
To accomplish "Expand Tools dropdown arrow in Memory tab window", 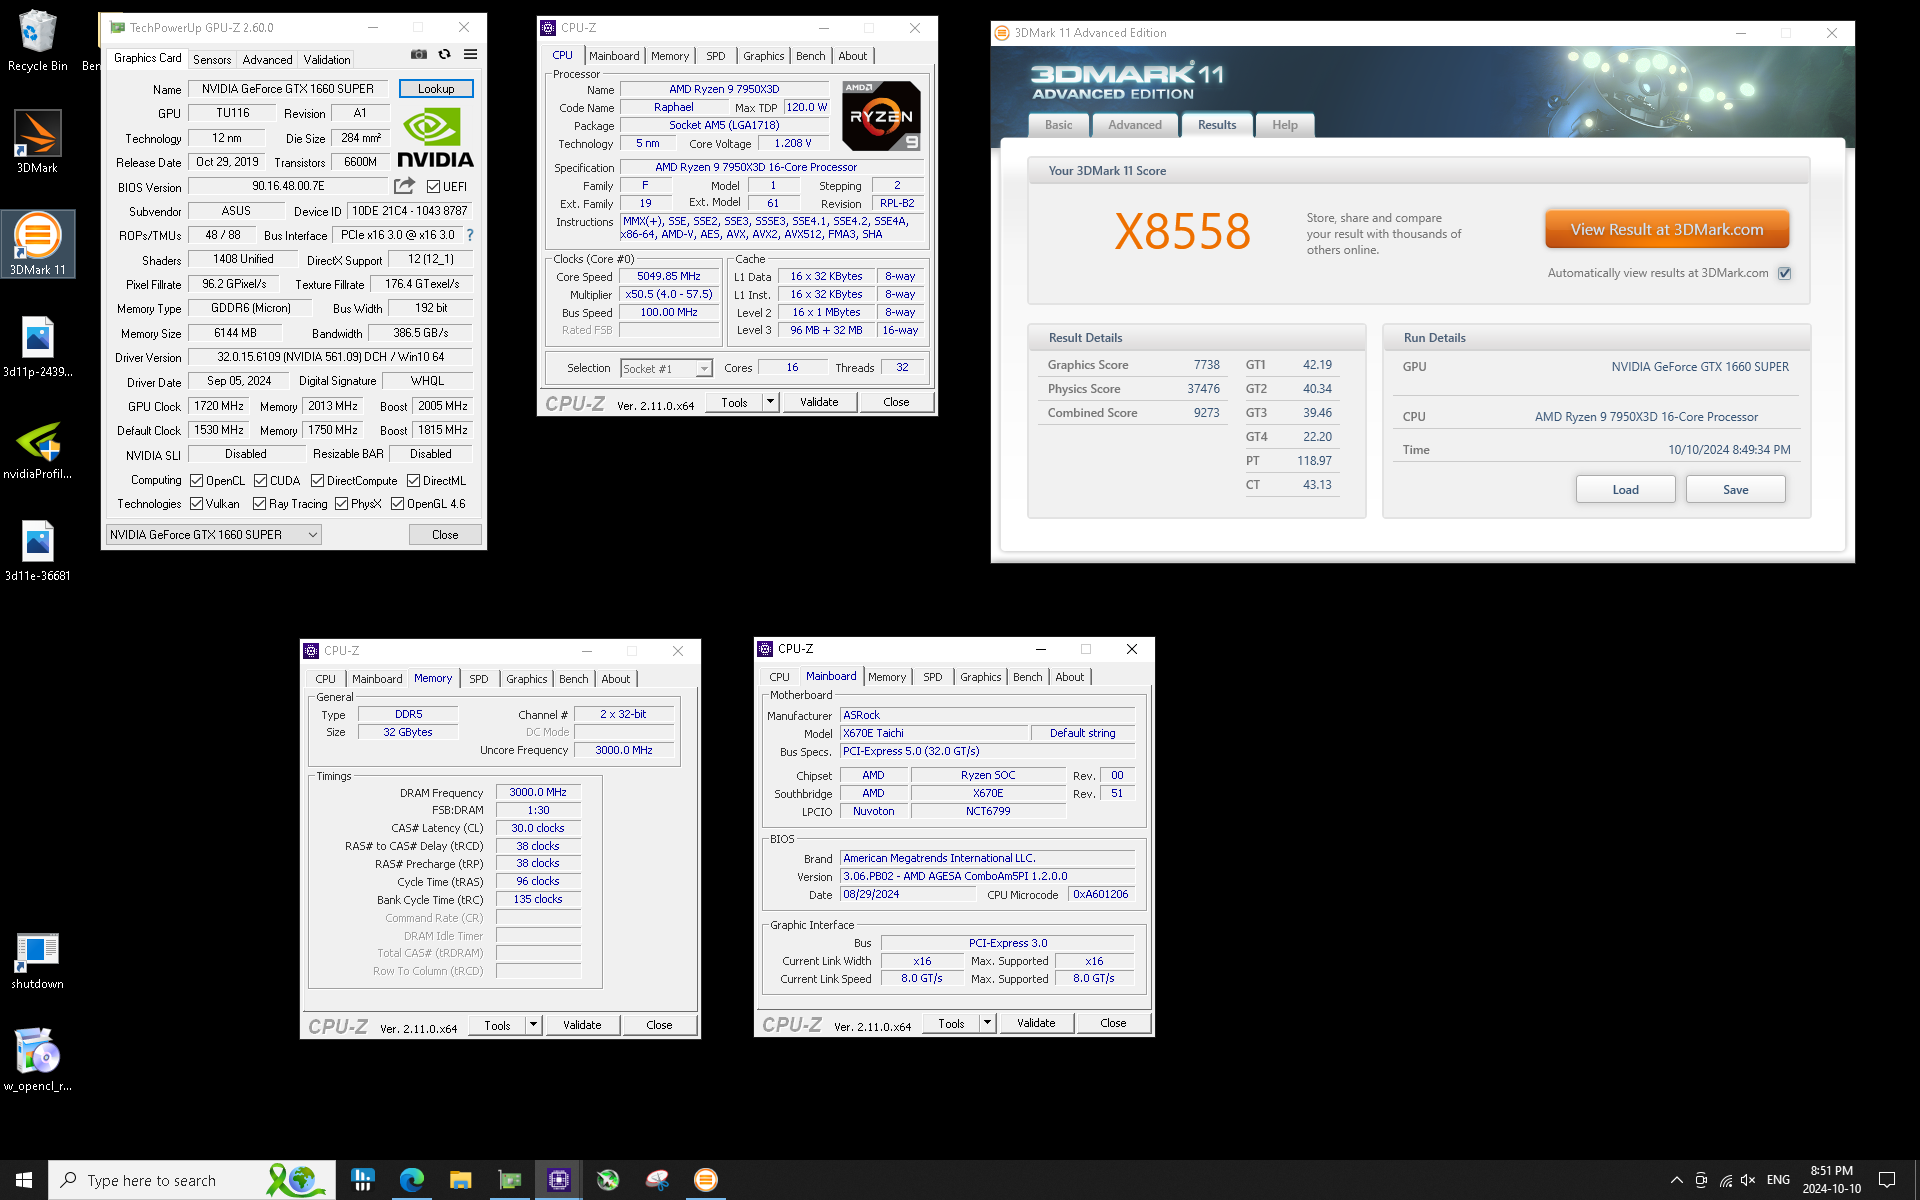I will [x=533, y=1025].
